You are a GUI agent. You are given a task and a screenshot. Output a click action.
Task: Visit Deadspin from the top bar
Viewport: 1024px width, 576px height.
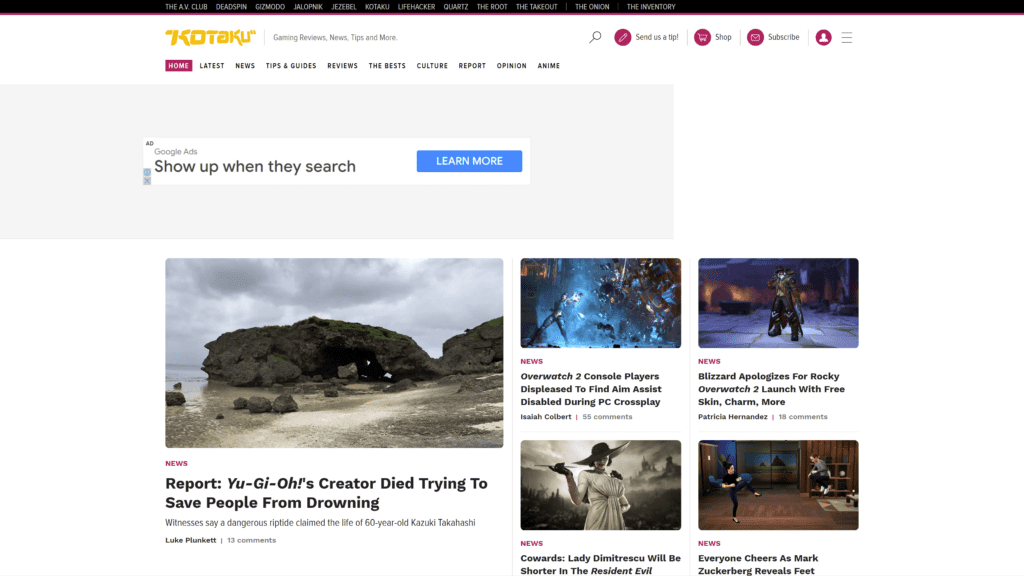click(x=231, y=7)
